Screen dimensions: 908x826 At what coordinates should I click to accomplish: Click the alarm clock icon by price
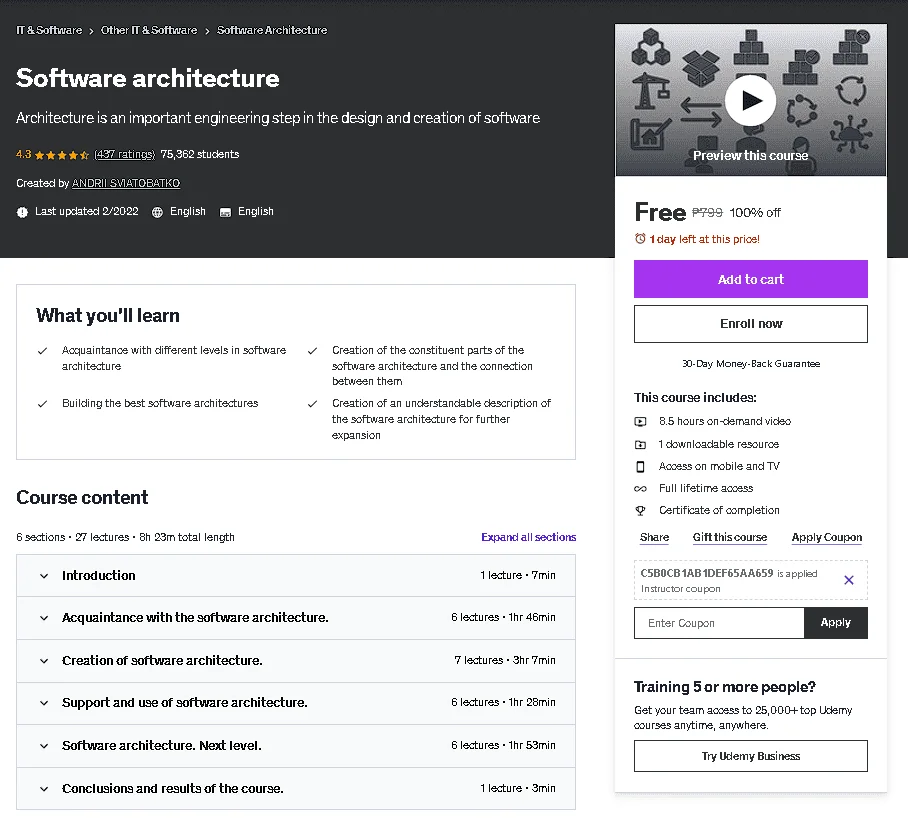point(640,239)
